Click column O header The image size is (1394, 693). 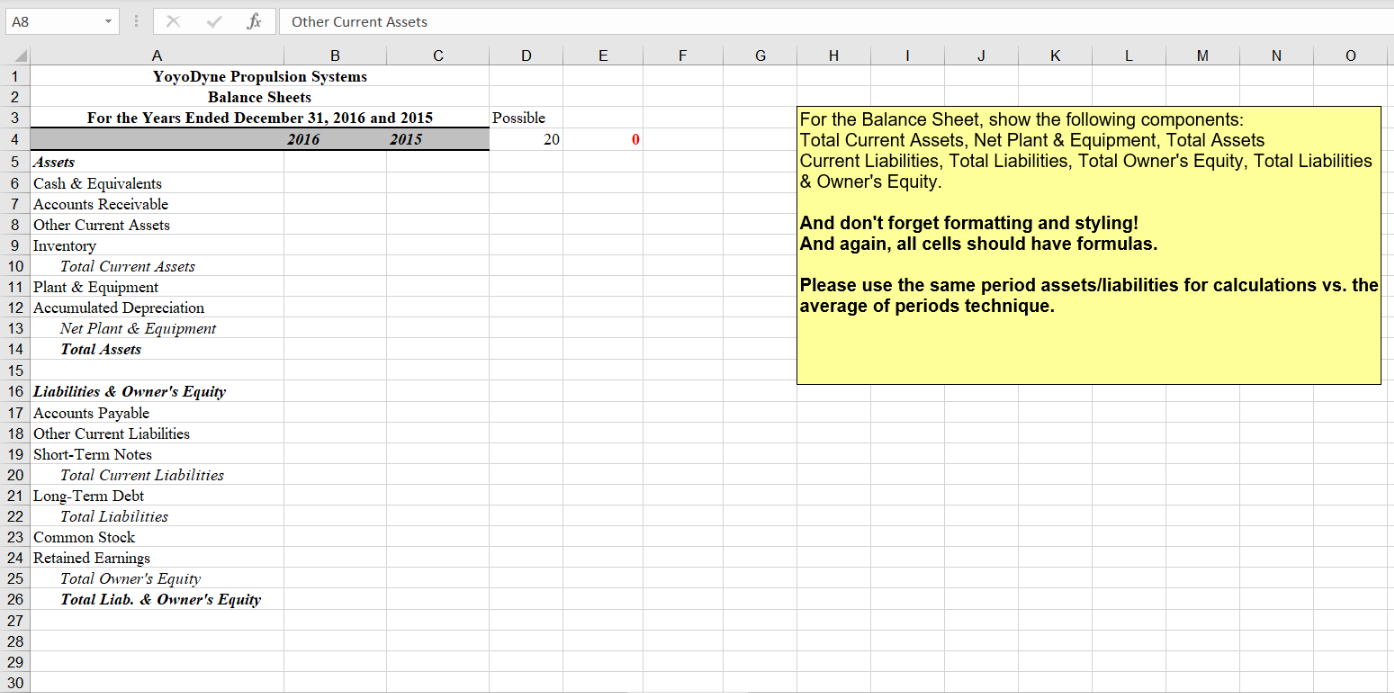click(x=1349, y=55)
